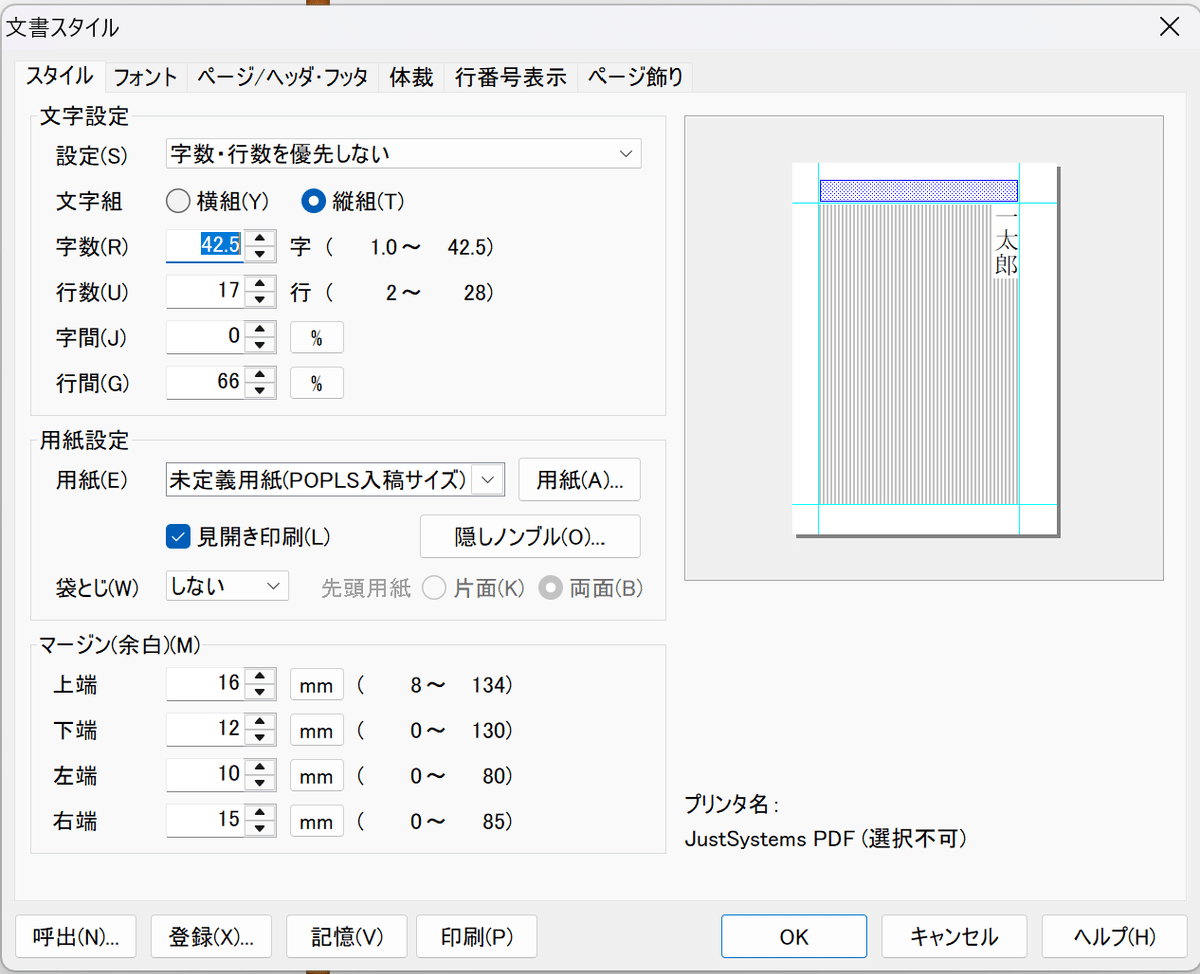Expand the 用紙(E) paper dropdown

(x=487, y=480)
